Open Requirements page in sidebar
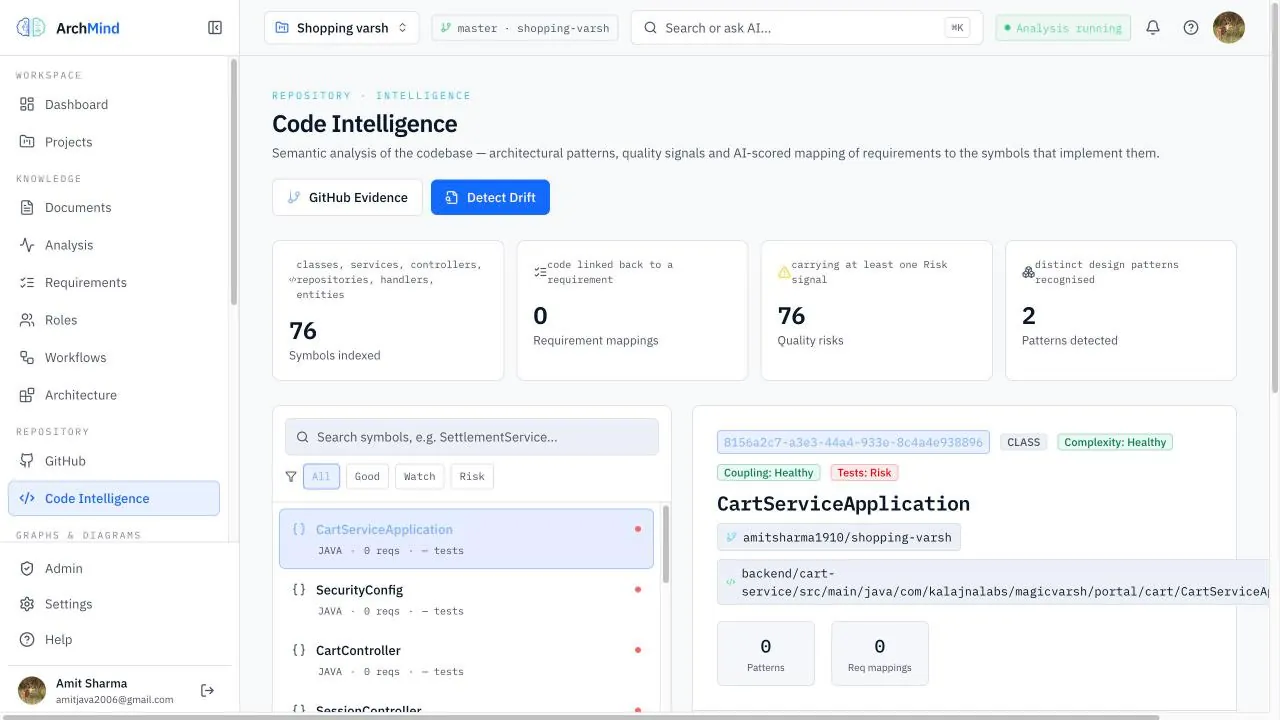This screenshot has height=720, width=1280. point(114,283)
